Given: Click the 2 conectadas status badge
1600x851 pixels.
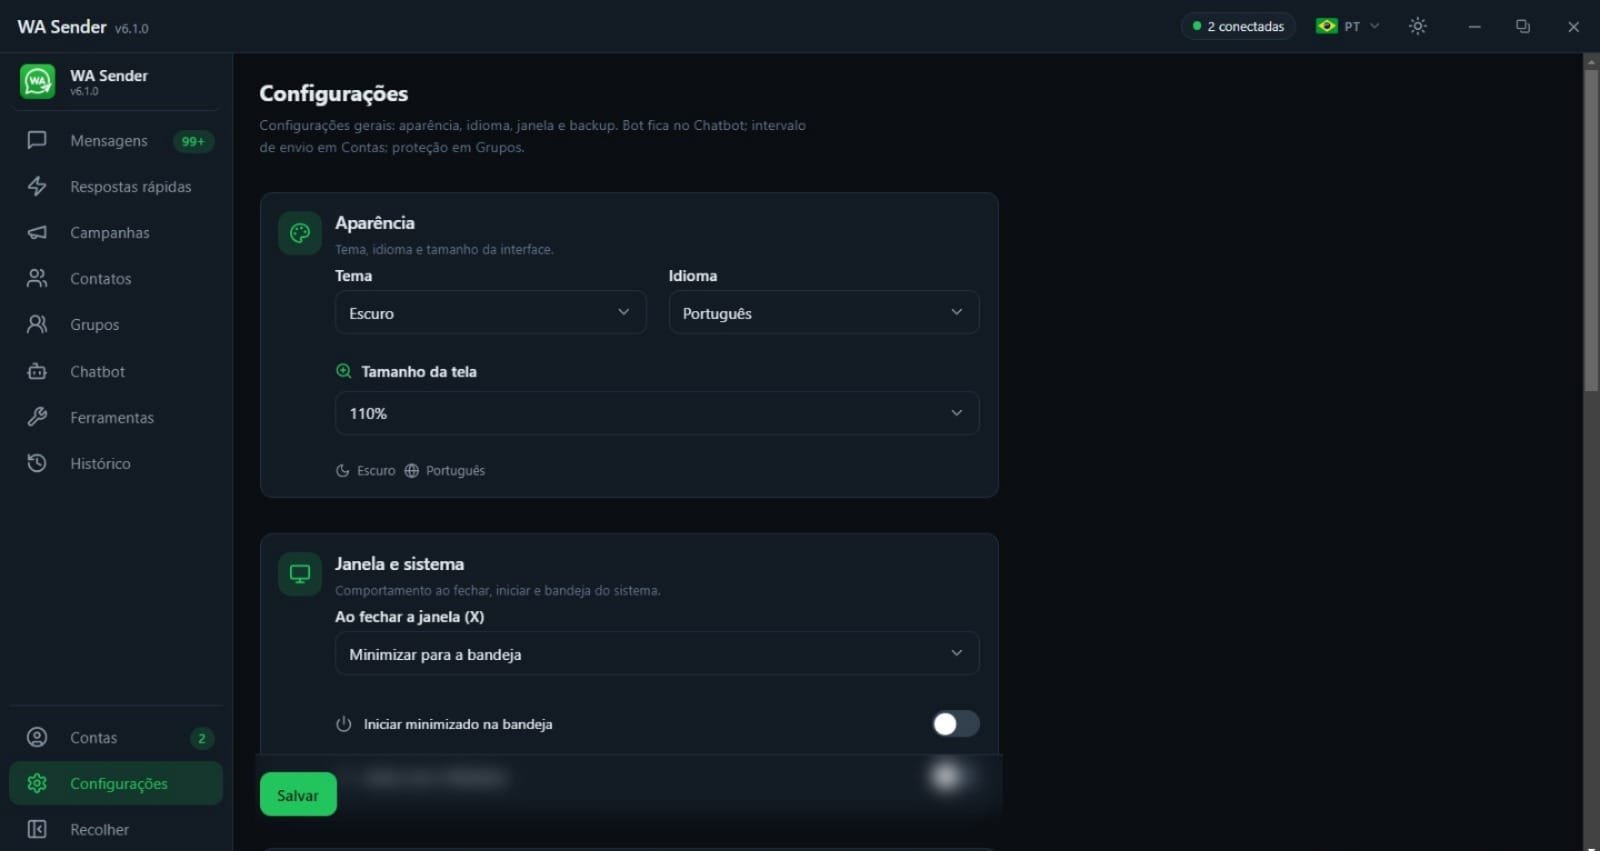Looking at the screenshot, I should 1238,26.
